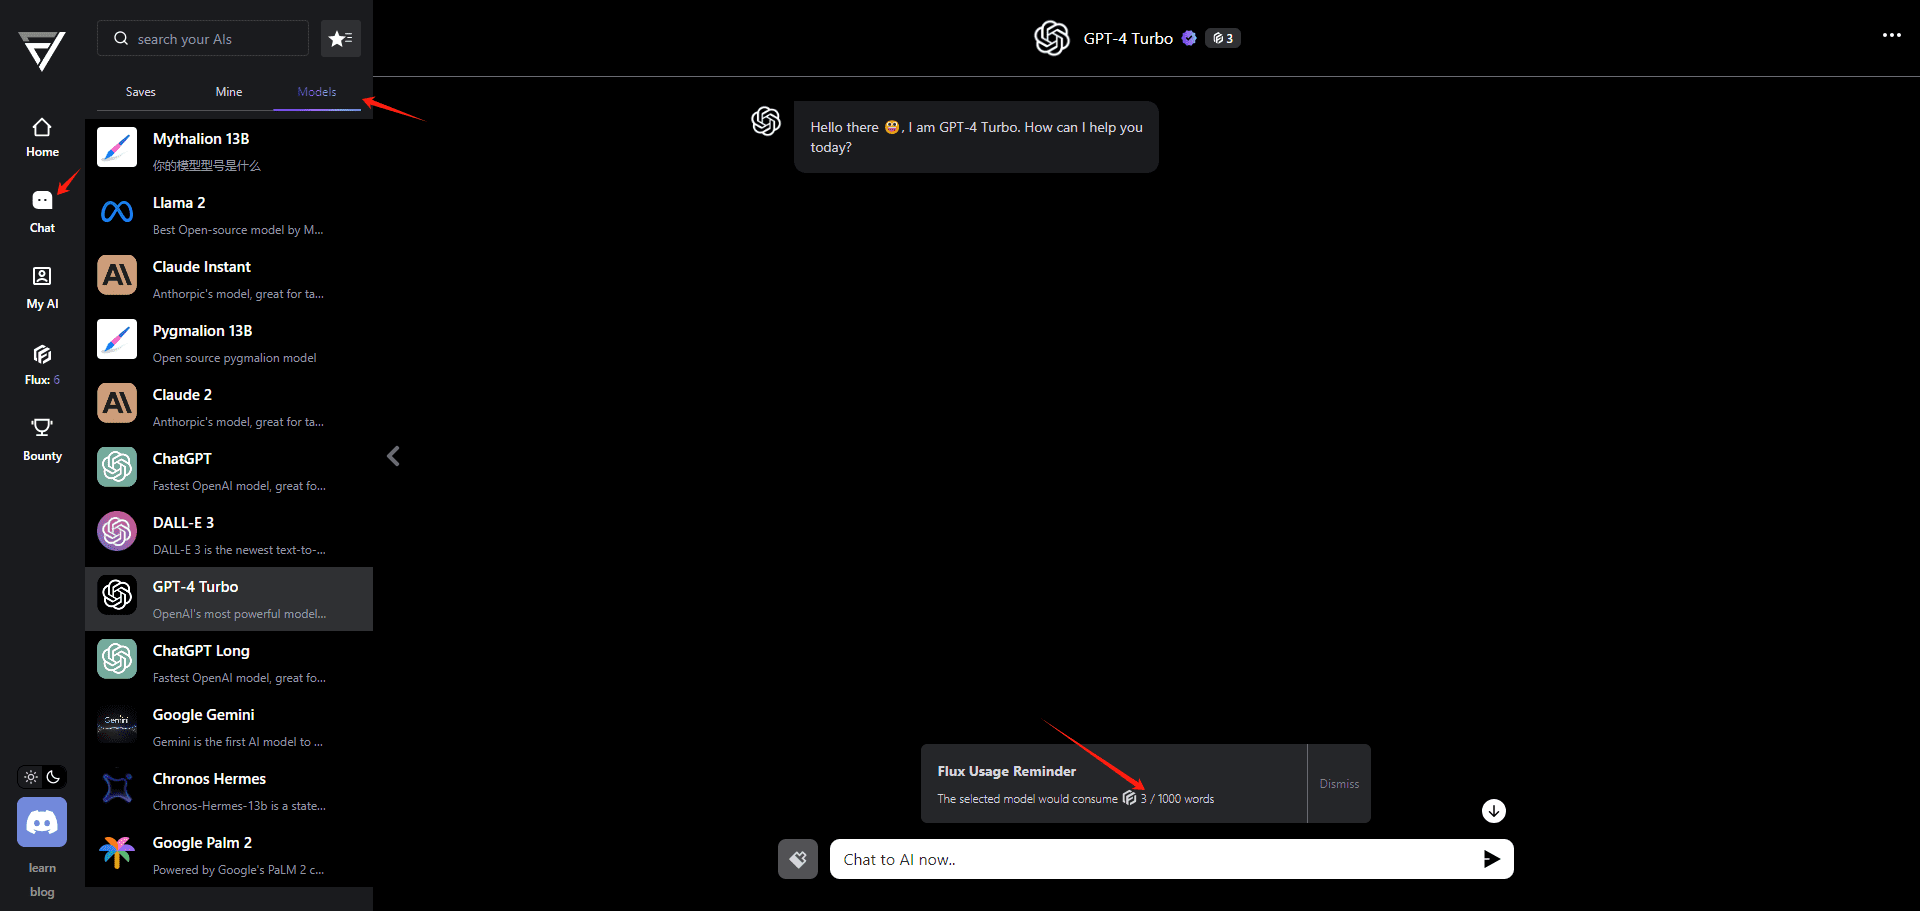Click the favorites star list button
This screenshot has width=1920, height=911.
coord(341,39)
